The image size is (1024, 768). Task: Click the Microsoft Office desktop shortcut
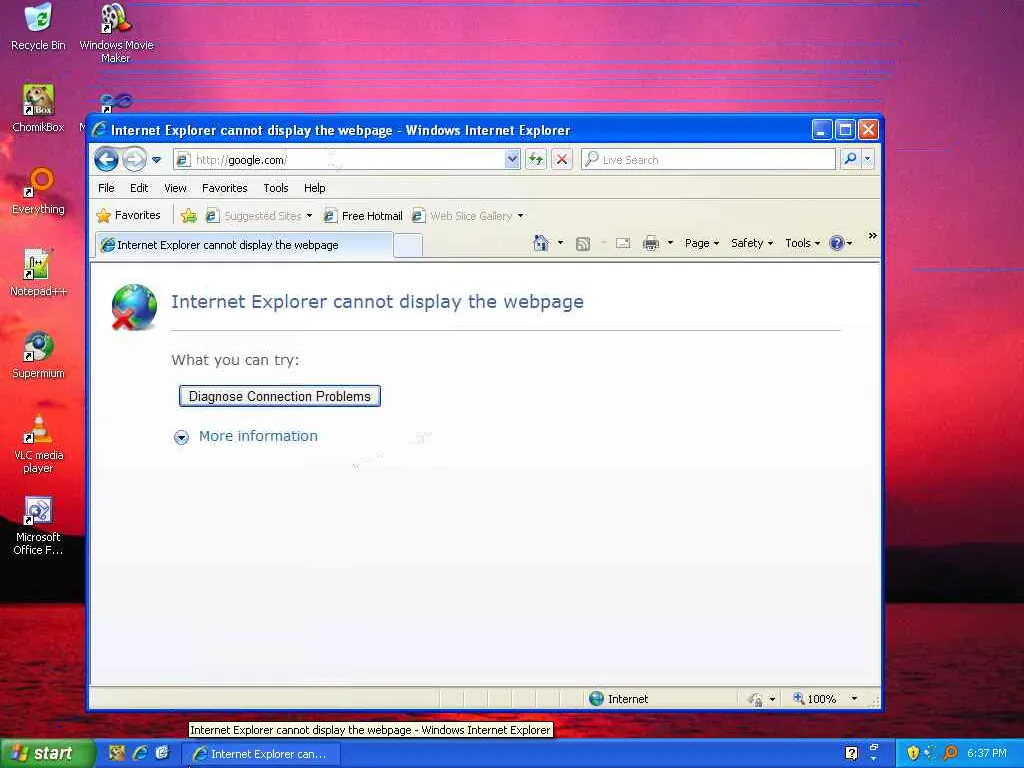pos(38,526)
